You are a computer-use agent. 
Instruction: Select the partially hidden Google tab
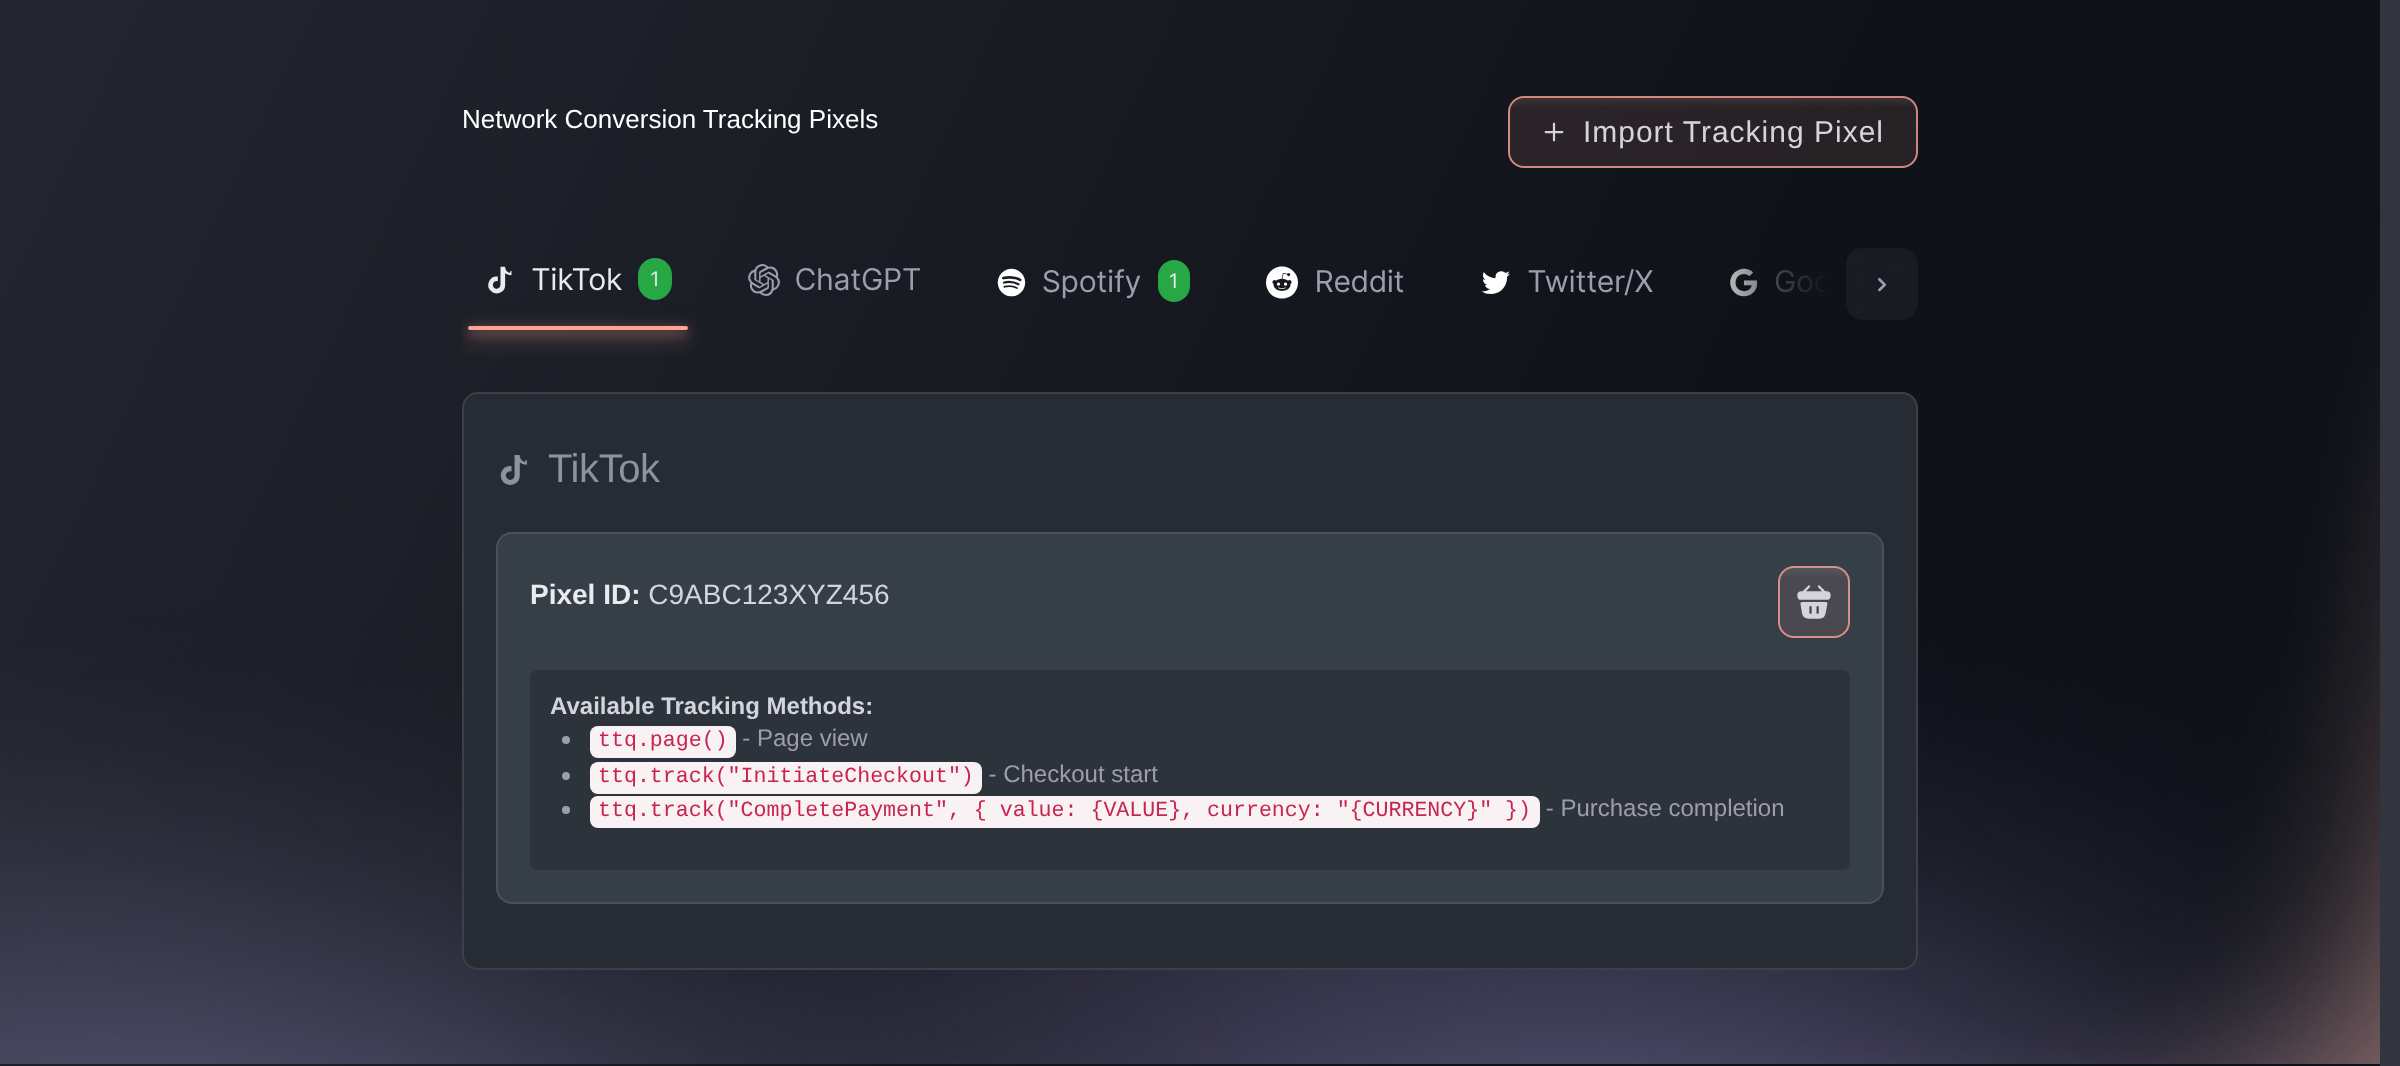[x=1778, y=282]
